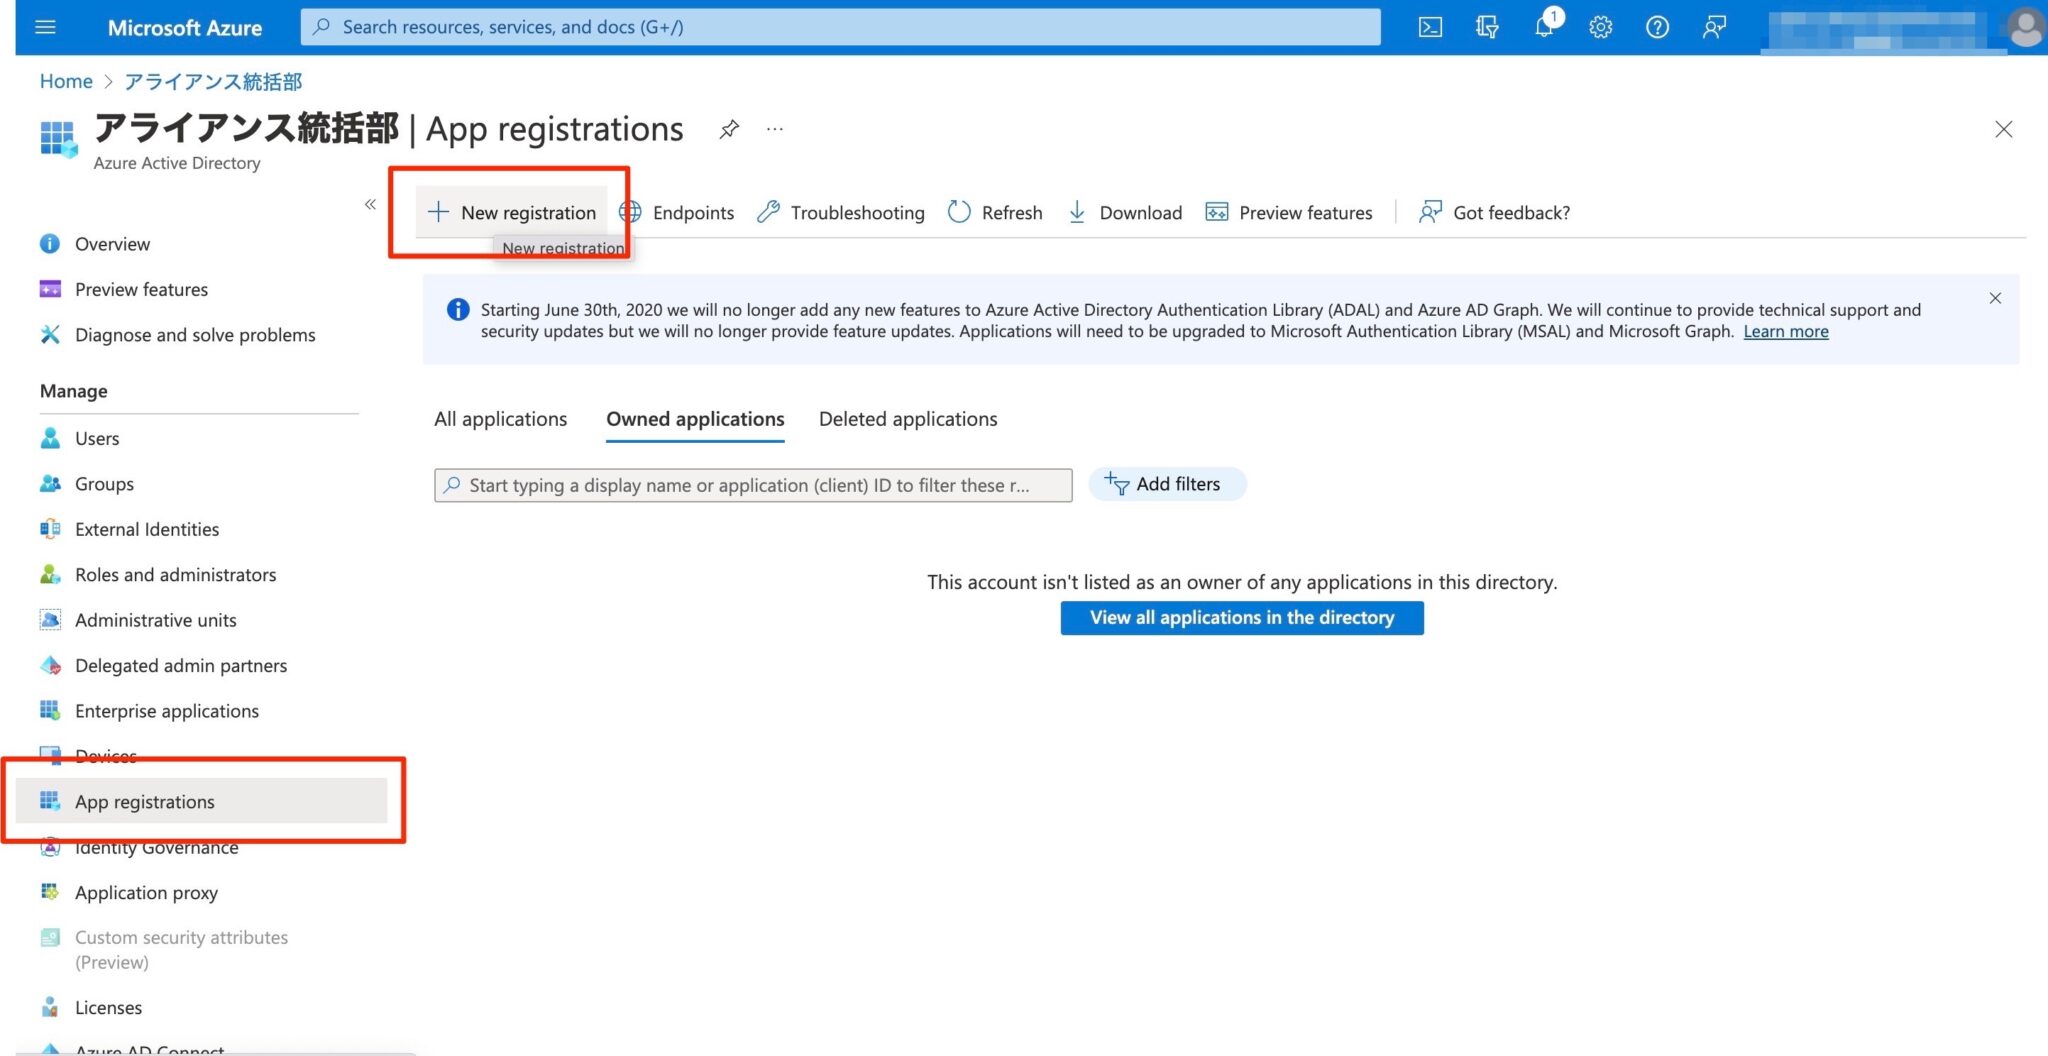The image size is (2048, 1056).
Task: Open the notifications bell
Action: [1543, 27]
